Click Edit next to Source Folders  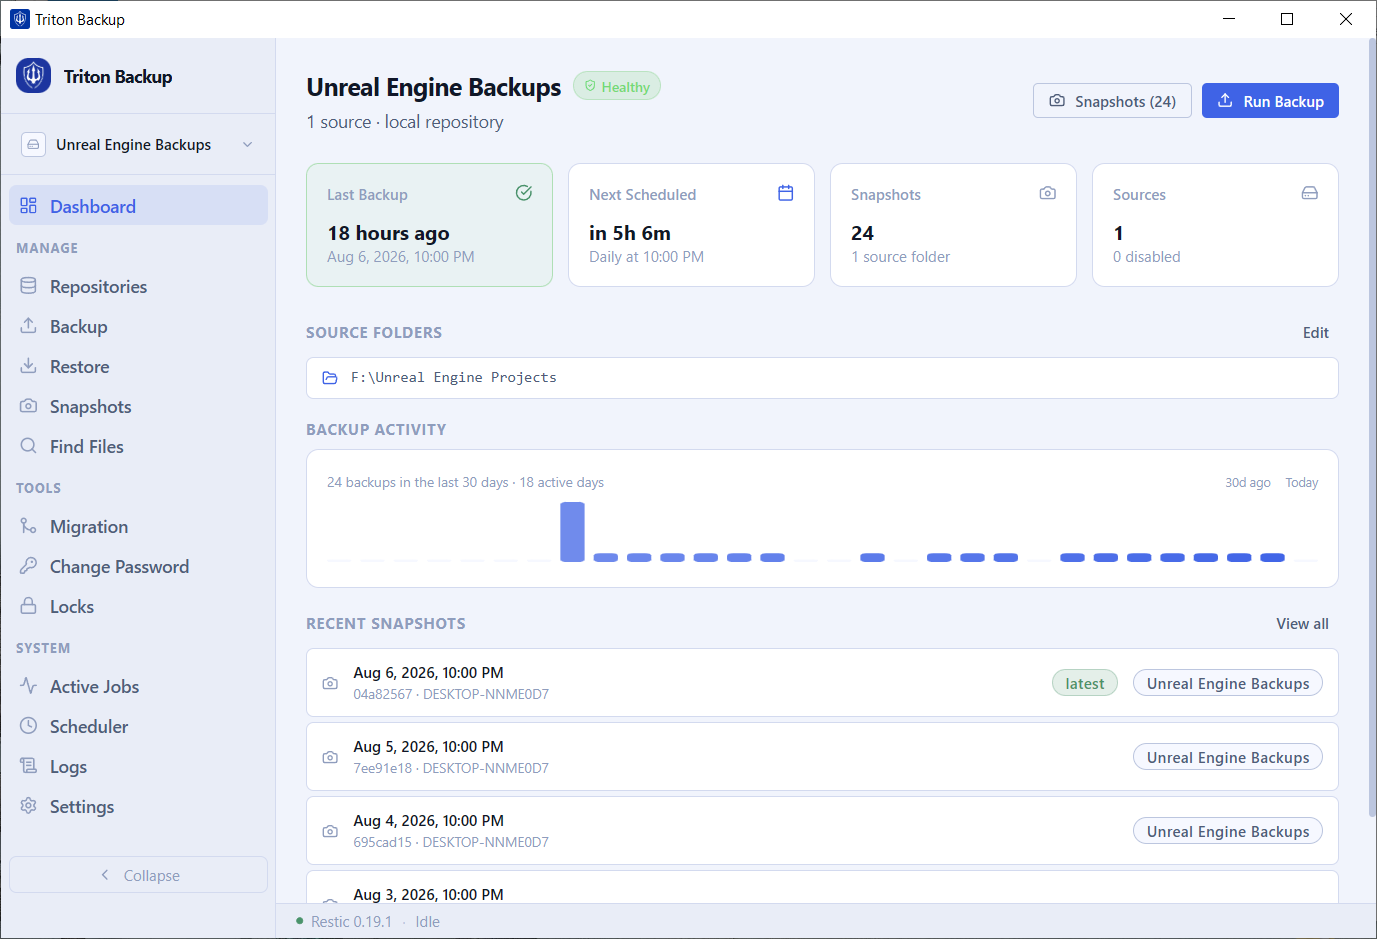[1316, 333]
